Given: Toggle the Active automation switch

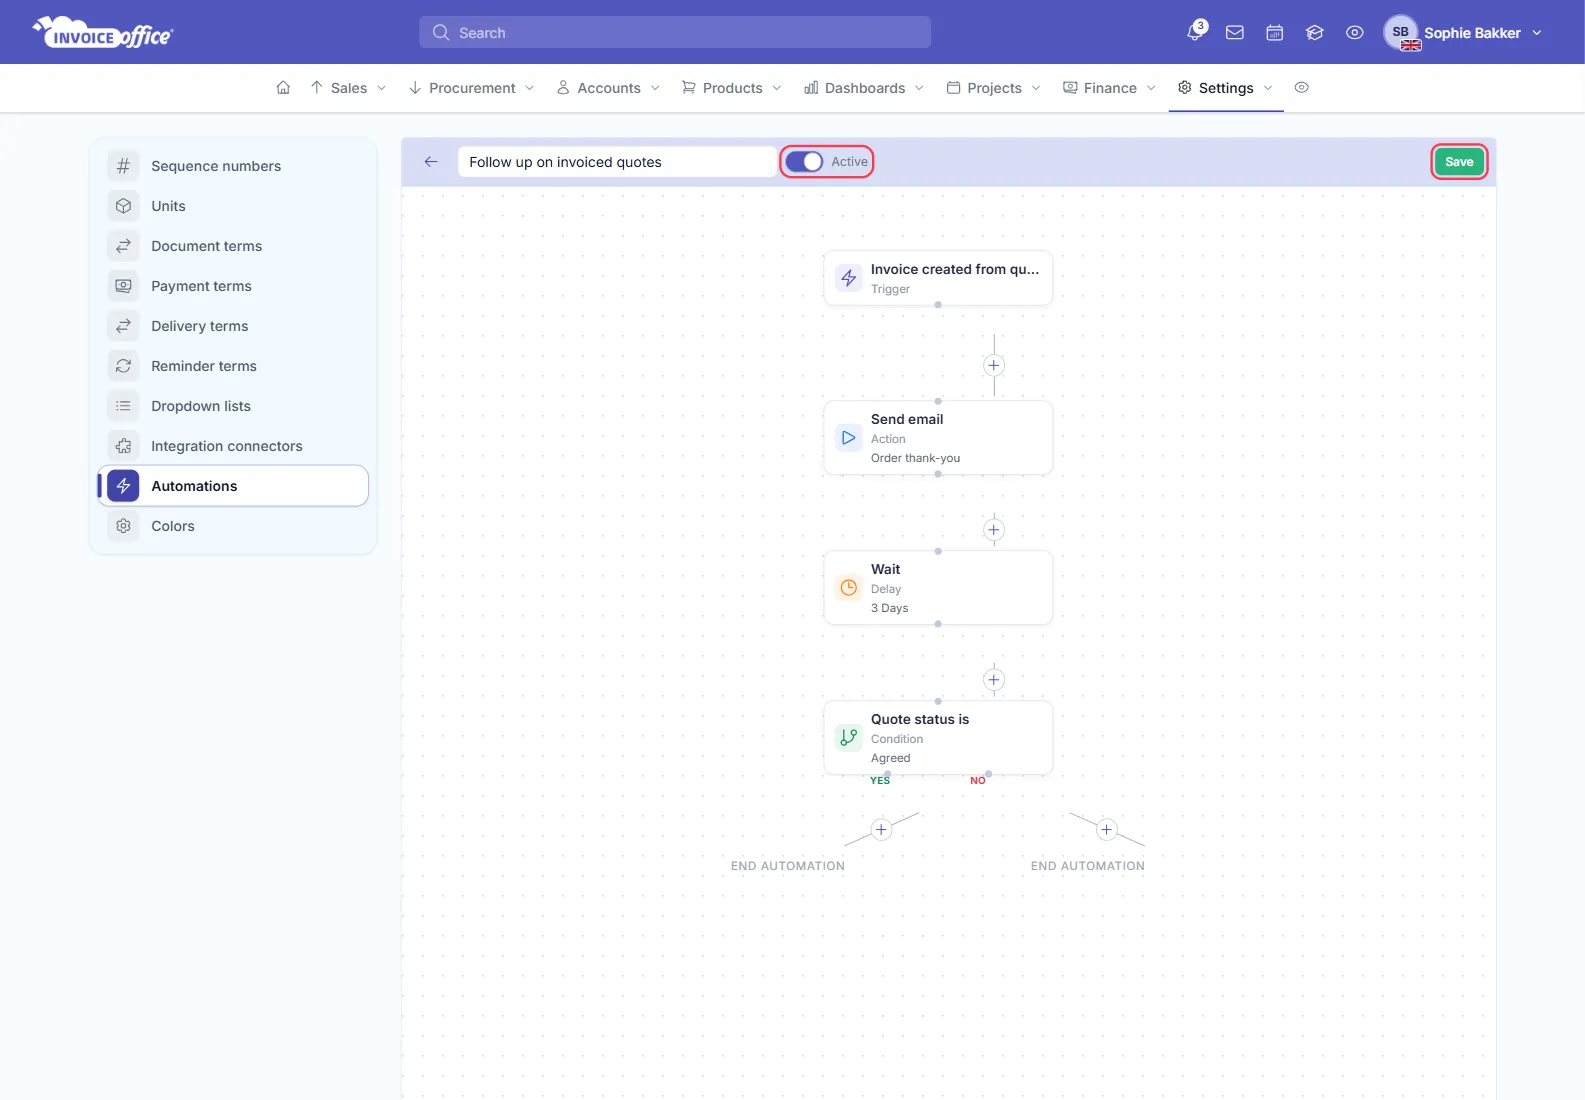Looking at the screenshot, I should pos(804,162).
